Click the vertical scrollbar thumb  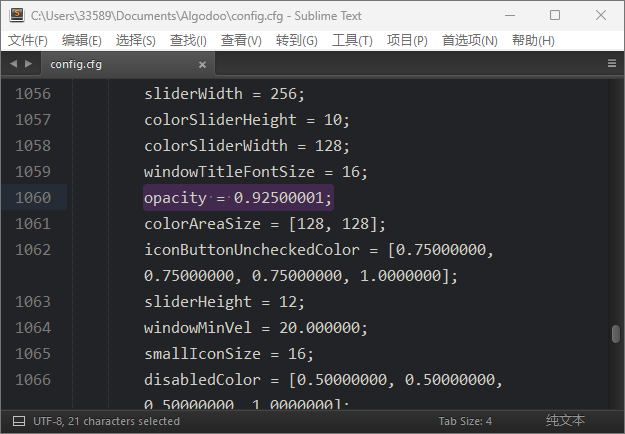click(x=615, y=334)
